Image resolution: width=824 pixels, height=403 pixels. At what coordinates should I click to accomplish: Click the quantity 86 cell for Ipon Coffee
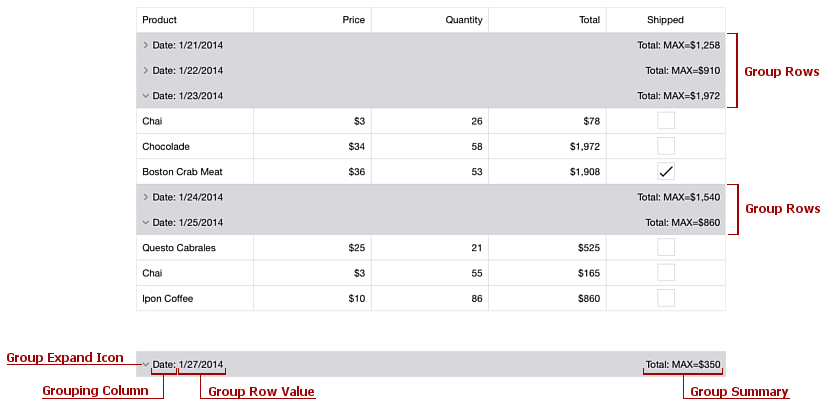tap(430, 298)
